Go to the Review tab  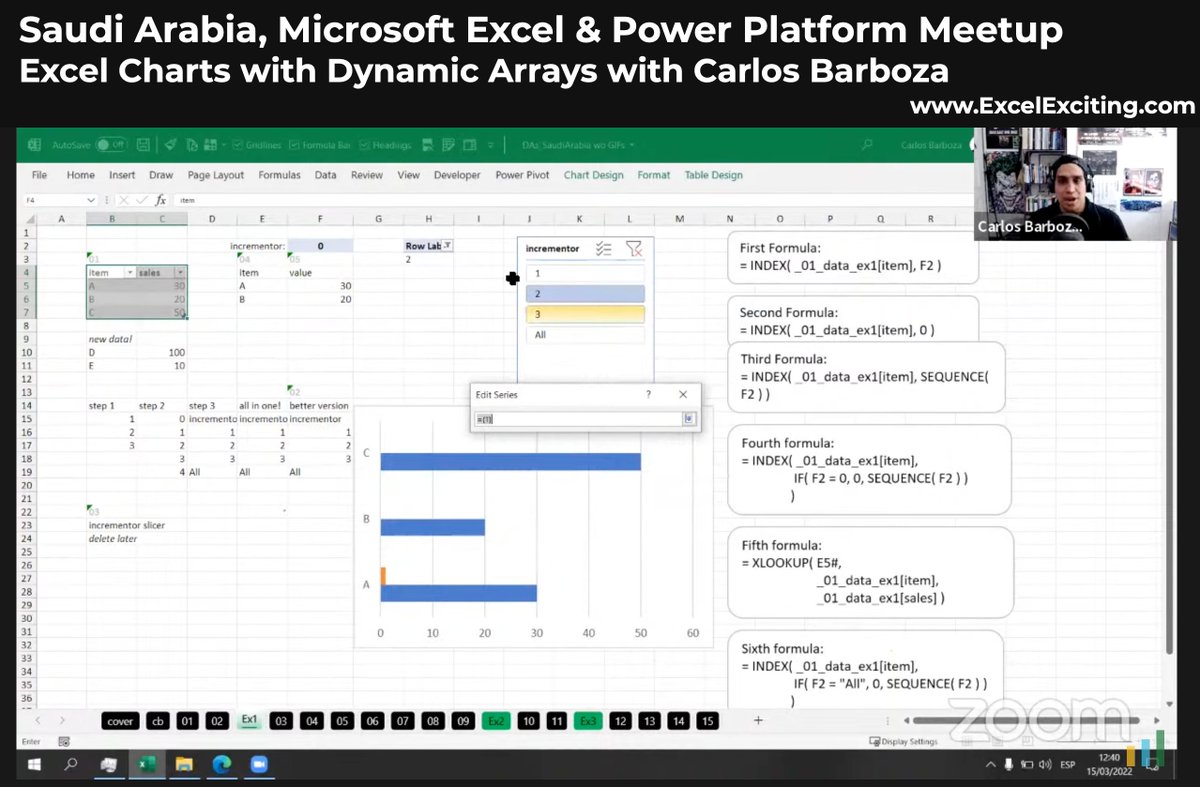[367, 175]
